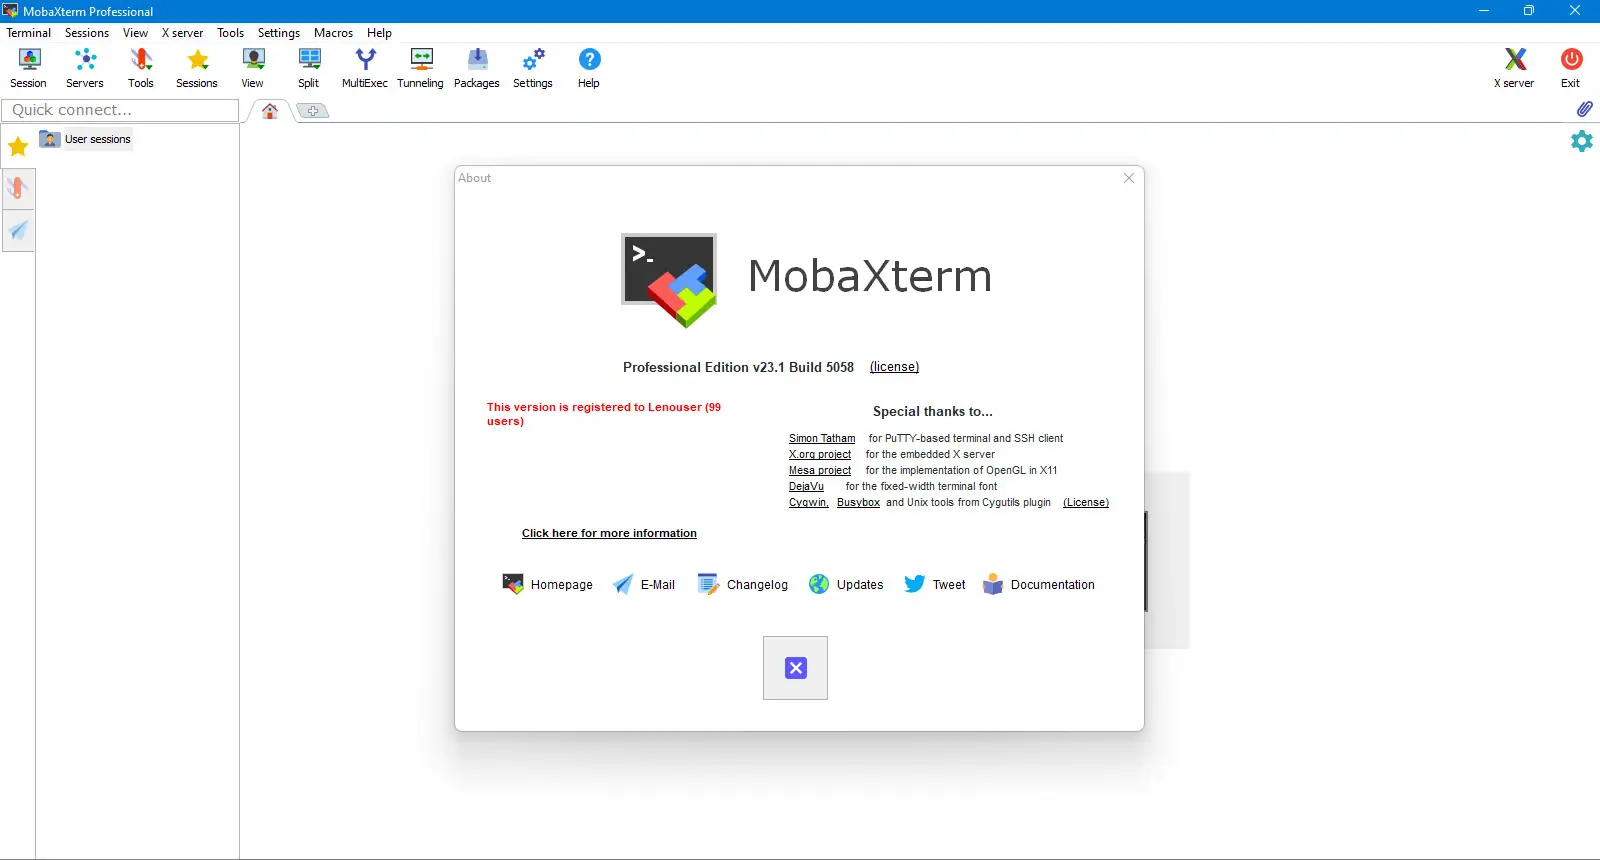This screenshot has width=1600, height=860.
Task: Click Professional Edition v23.1 Build 5058 text
Action: coord(738,367)
